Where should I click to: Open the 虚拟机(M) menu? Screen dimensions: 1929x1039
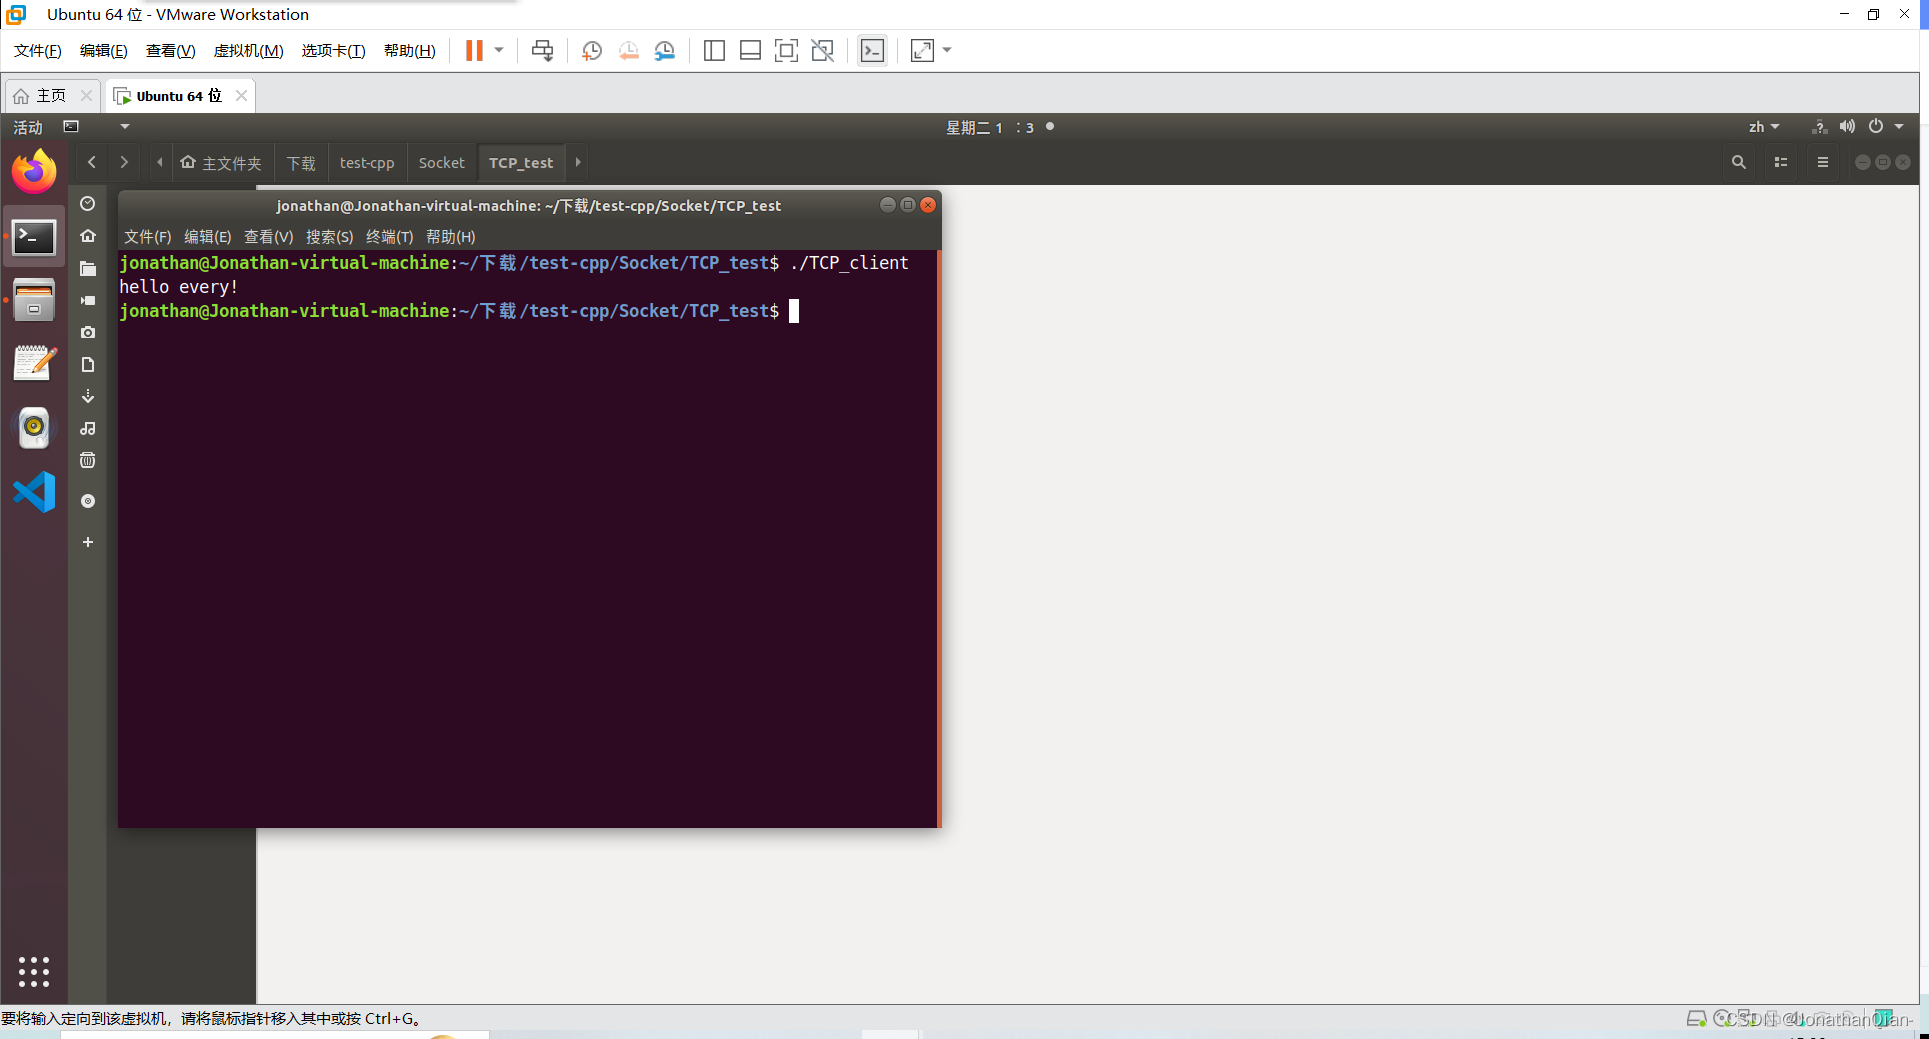click(x=248, y=51)
